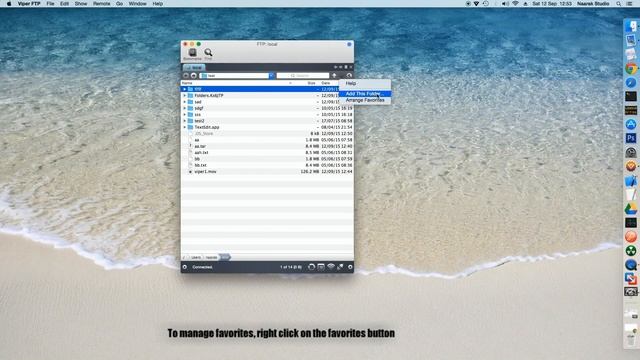Open Spotlight search in the menu bar

[x=619, y=4]
